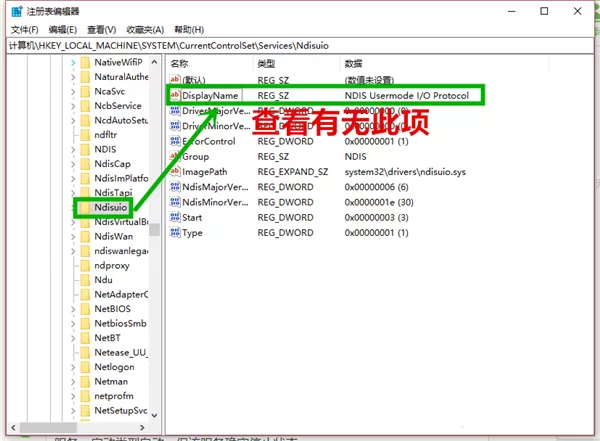Click the NdisMajorVer DWORD icon
This screenshot has width=600, height=441.
coord(175,186)
